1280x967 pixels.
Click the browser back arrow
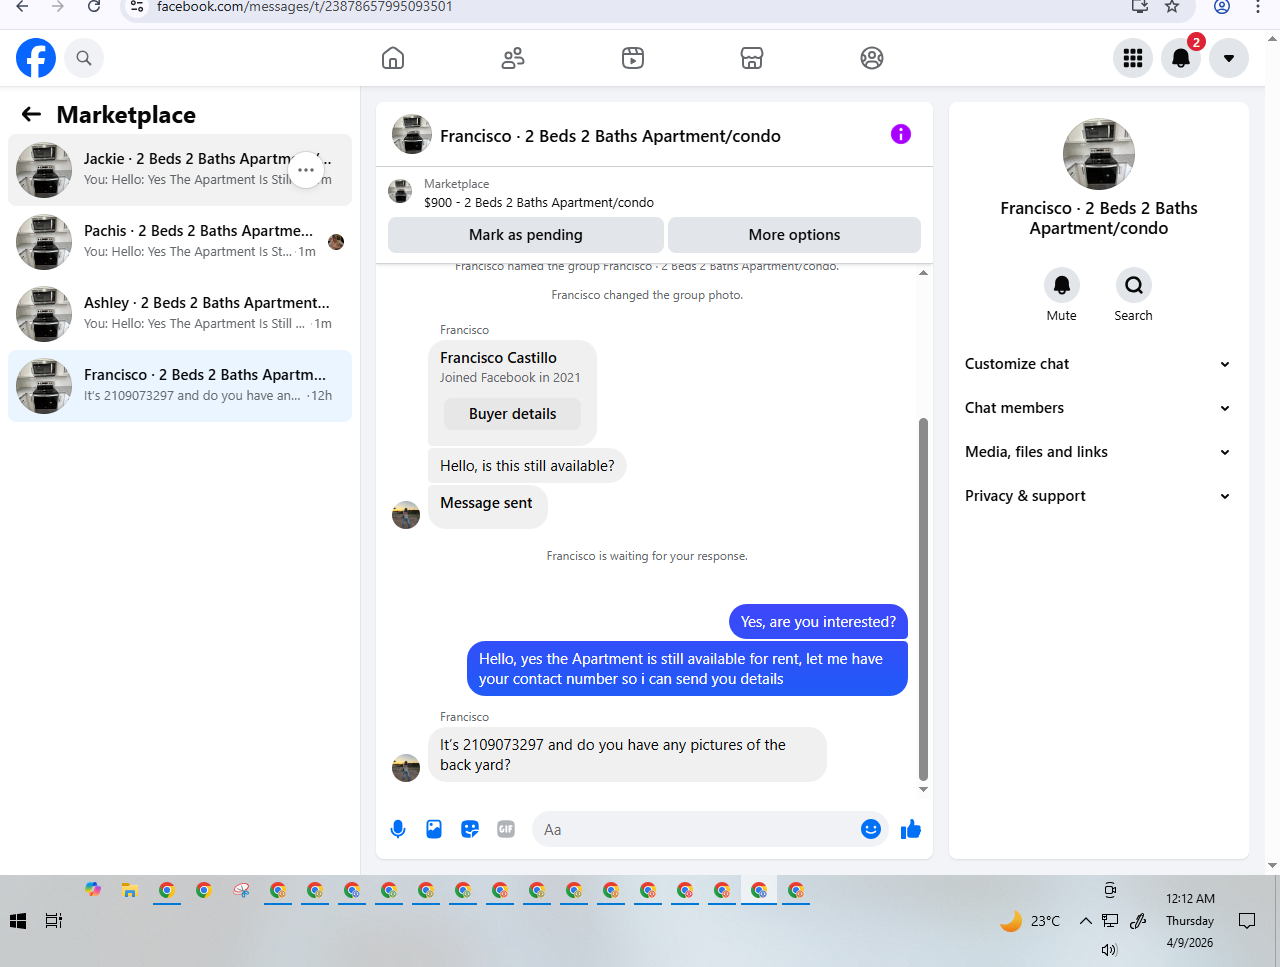[x=22, y=7]
